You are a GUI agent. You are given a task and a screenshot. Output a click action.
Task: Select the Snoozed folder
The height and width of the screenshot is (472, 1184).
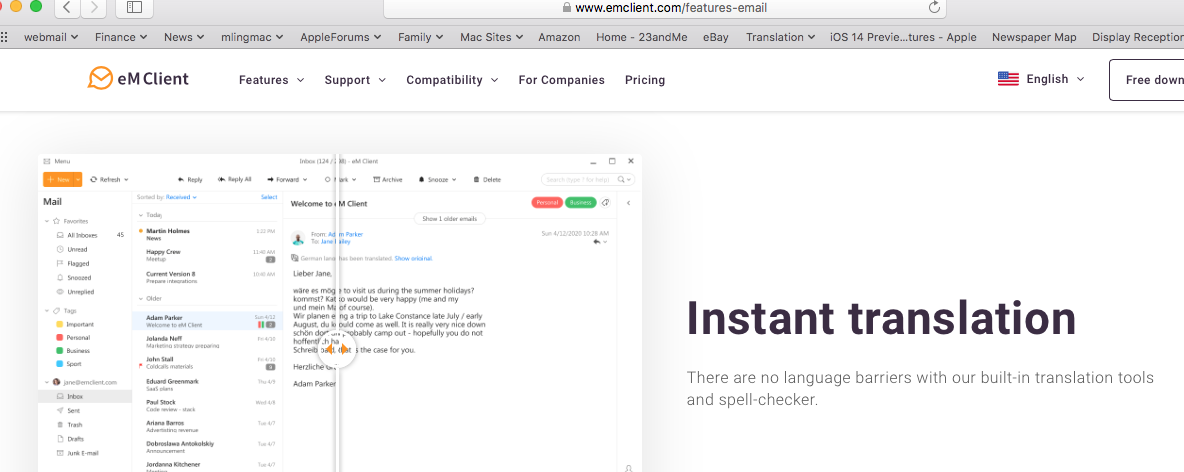pos(74,278)
